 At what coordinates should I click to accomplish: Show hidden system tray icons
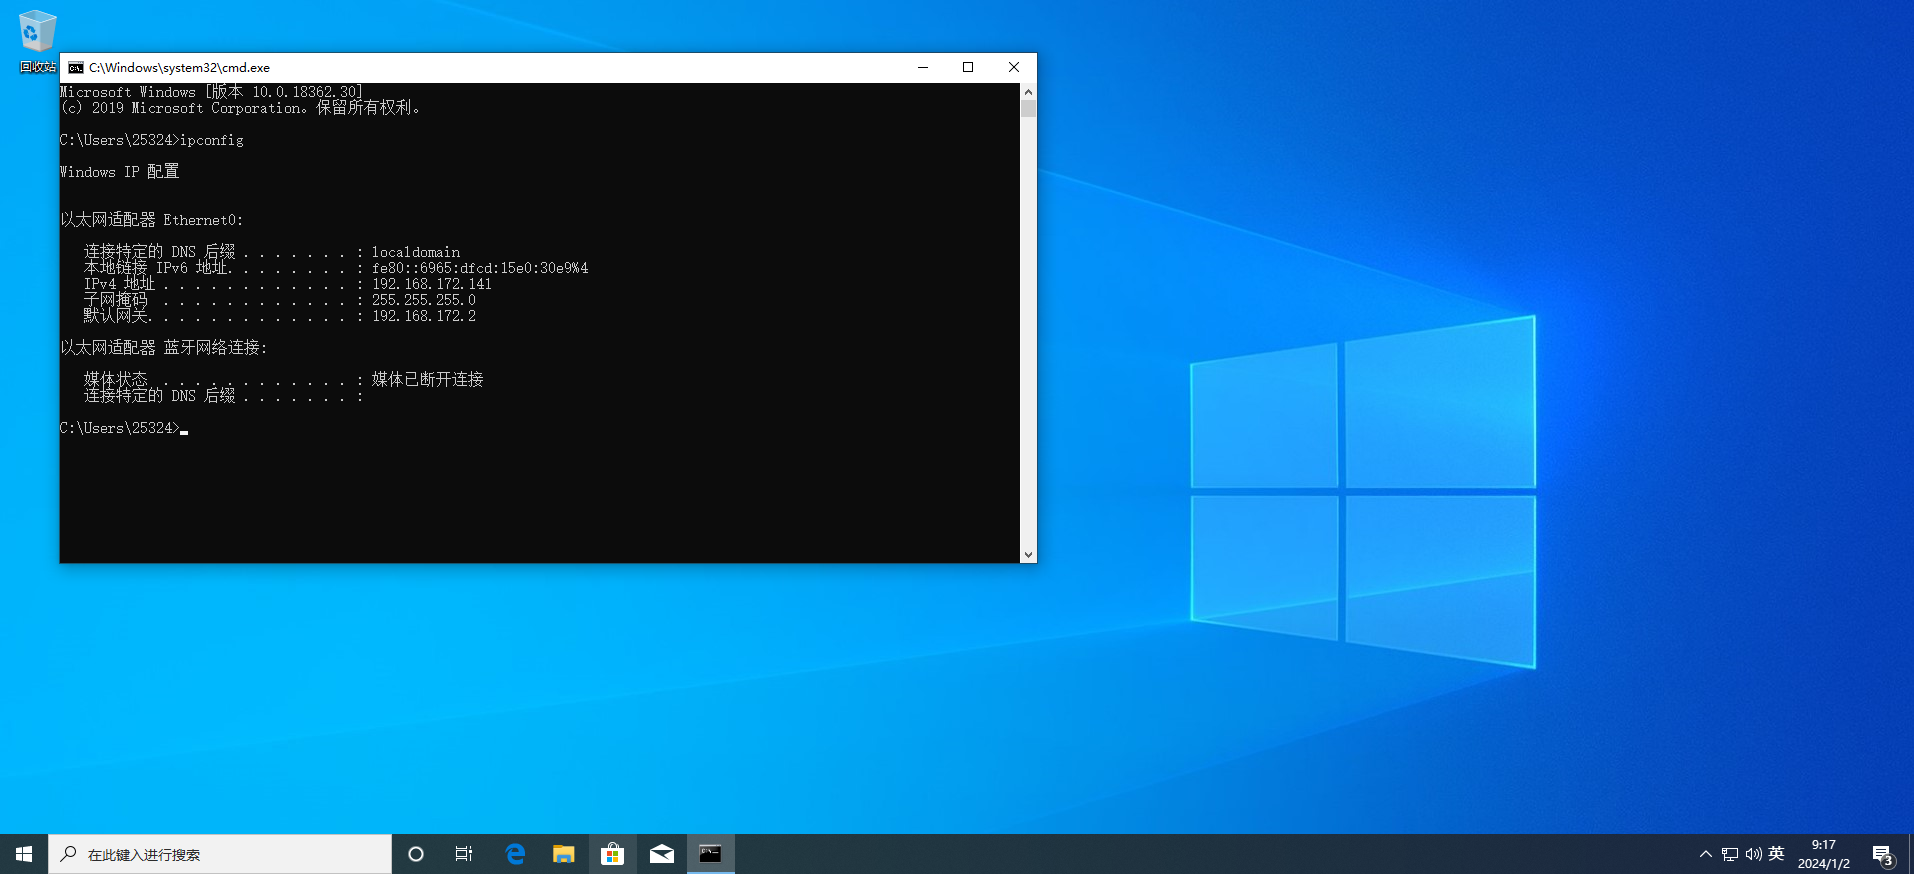point(1706,854)
